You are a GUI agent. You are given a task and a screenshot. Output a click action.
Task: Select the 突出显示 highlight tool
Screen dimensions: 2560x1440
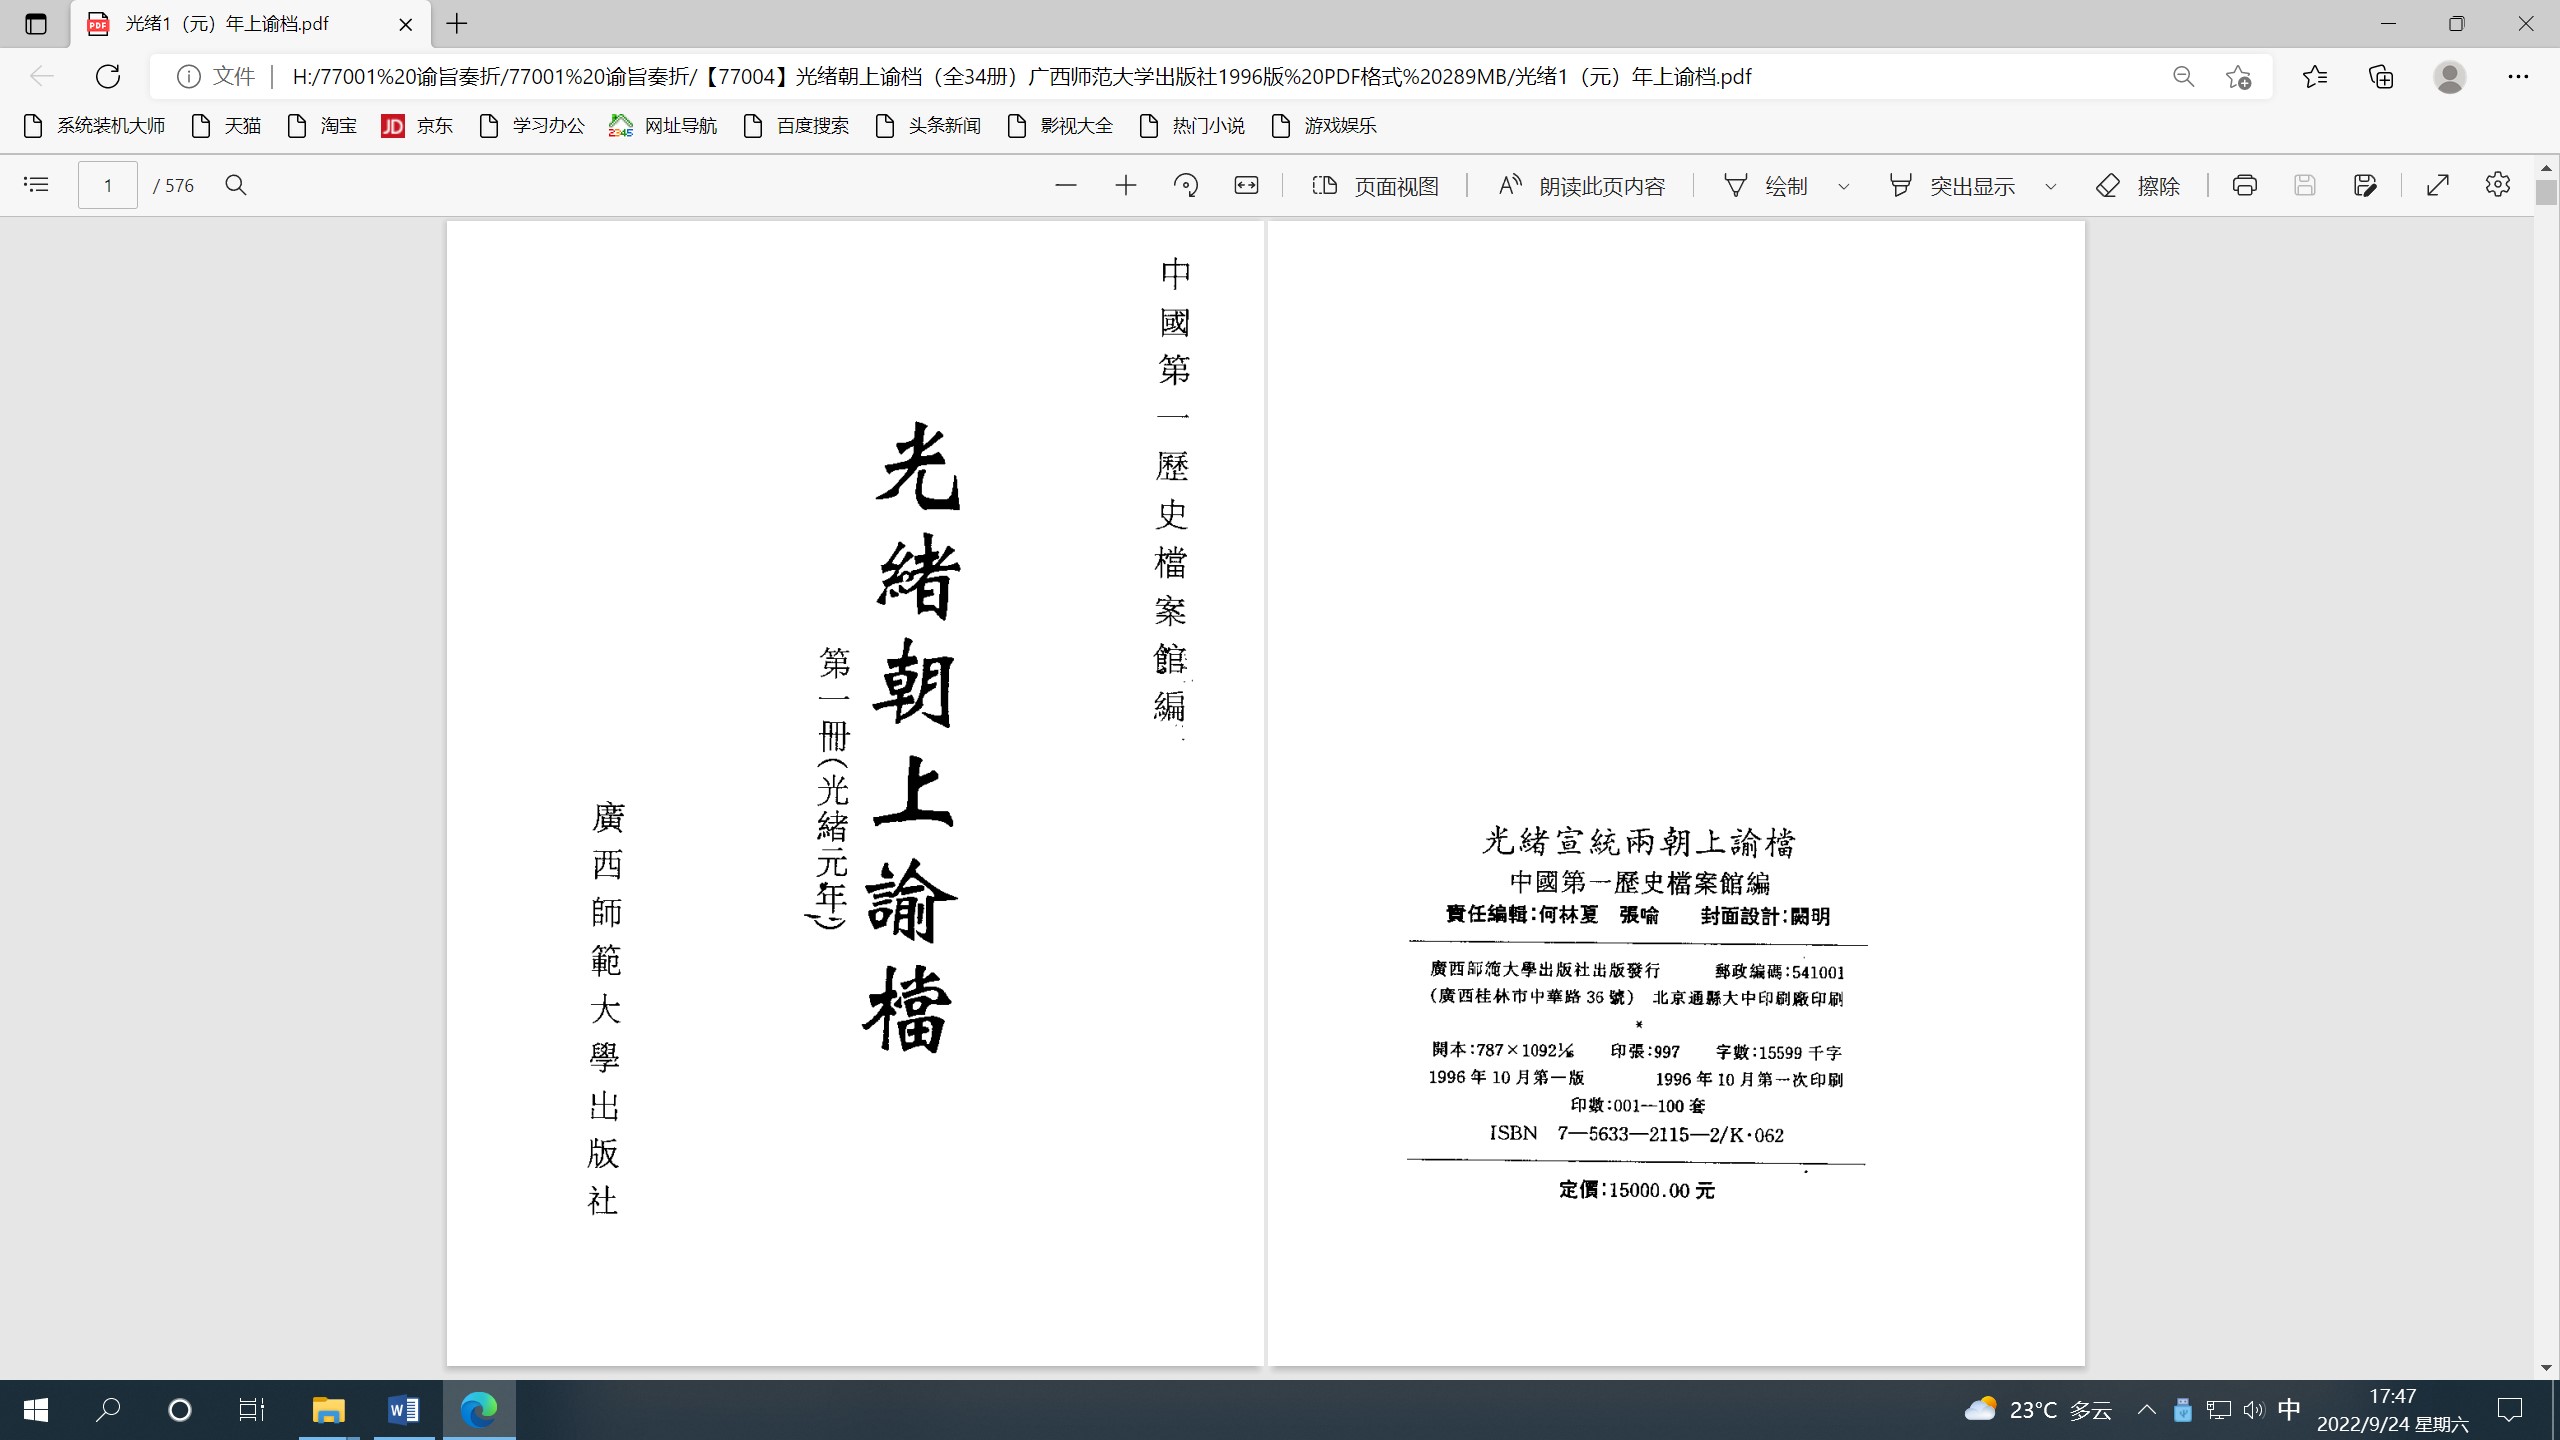(1951, 185)
